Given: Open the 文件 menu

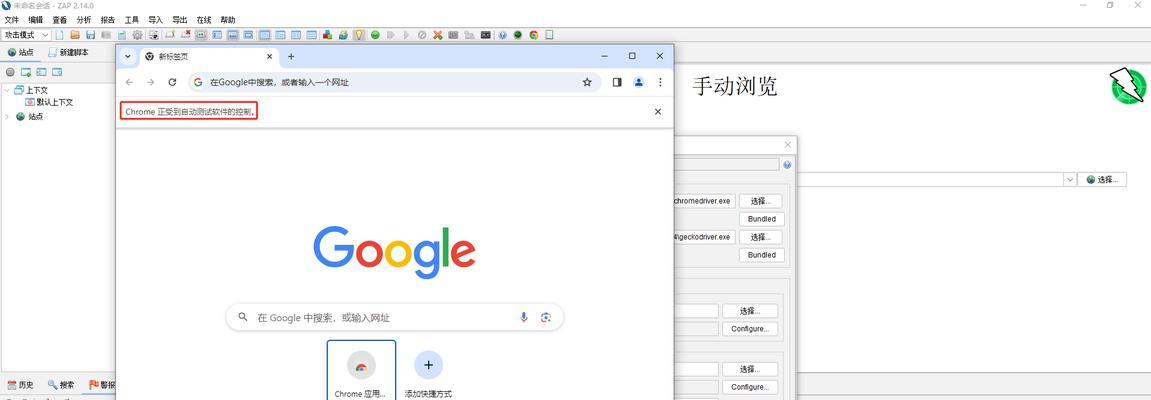Looking at the screenshot, I should pyautogui.click(x=12, y=21).
